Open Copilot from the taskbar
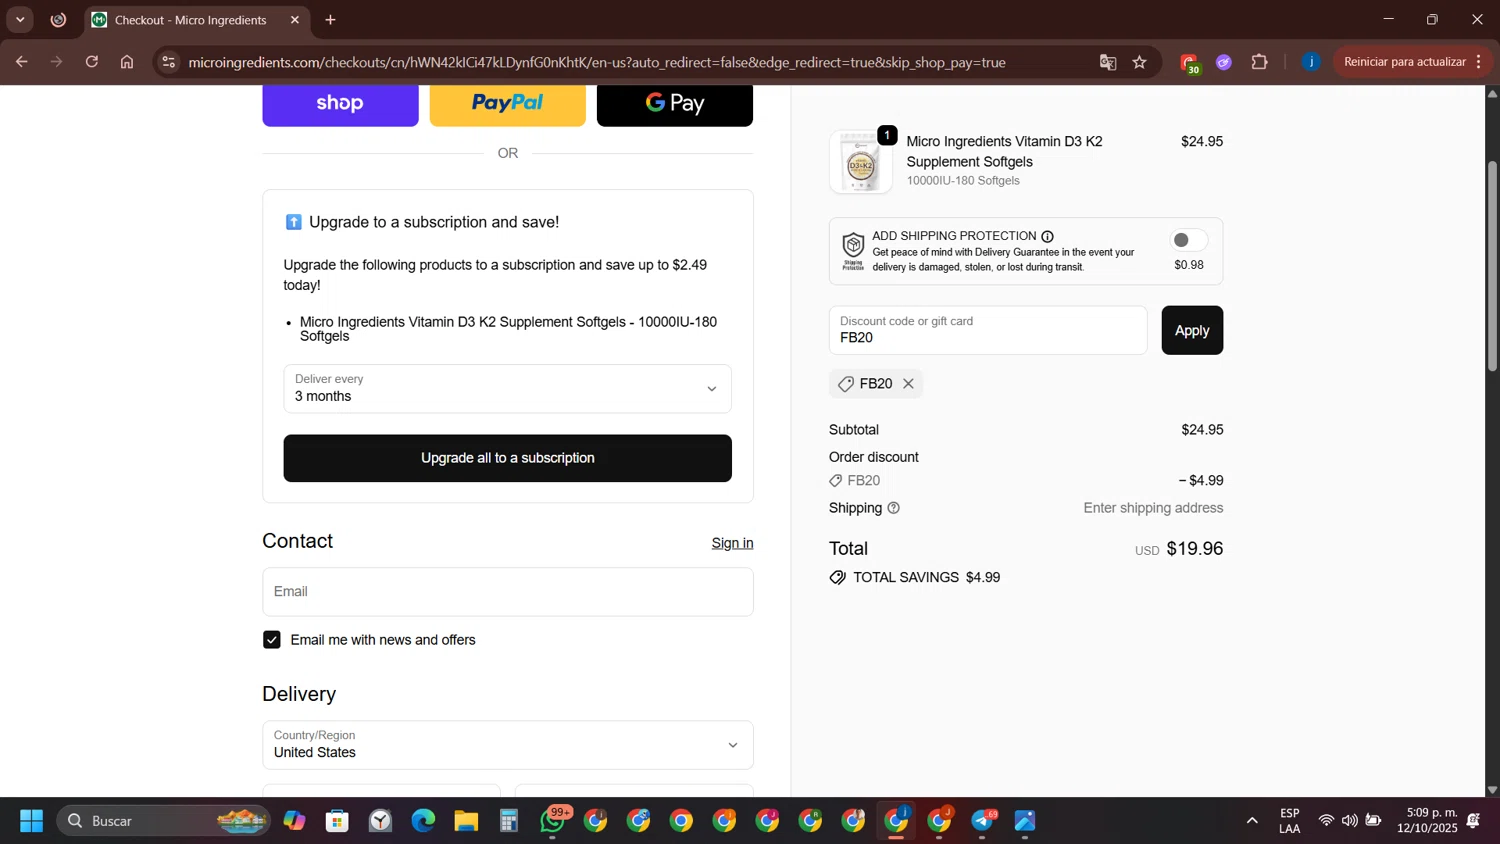This screenshot has width=1500, height=844. pyautogui.click(x=294, y=821)
